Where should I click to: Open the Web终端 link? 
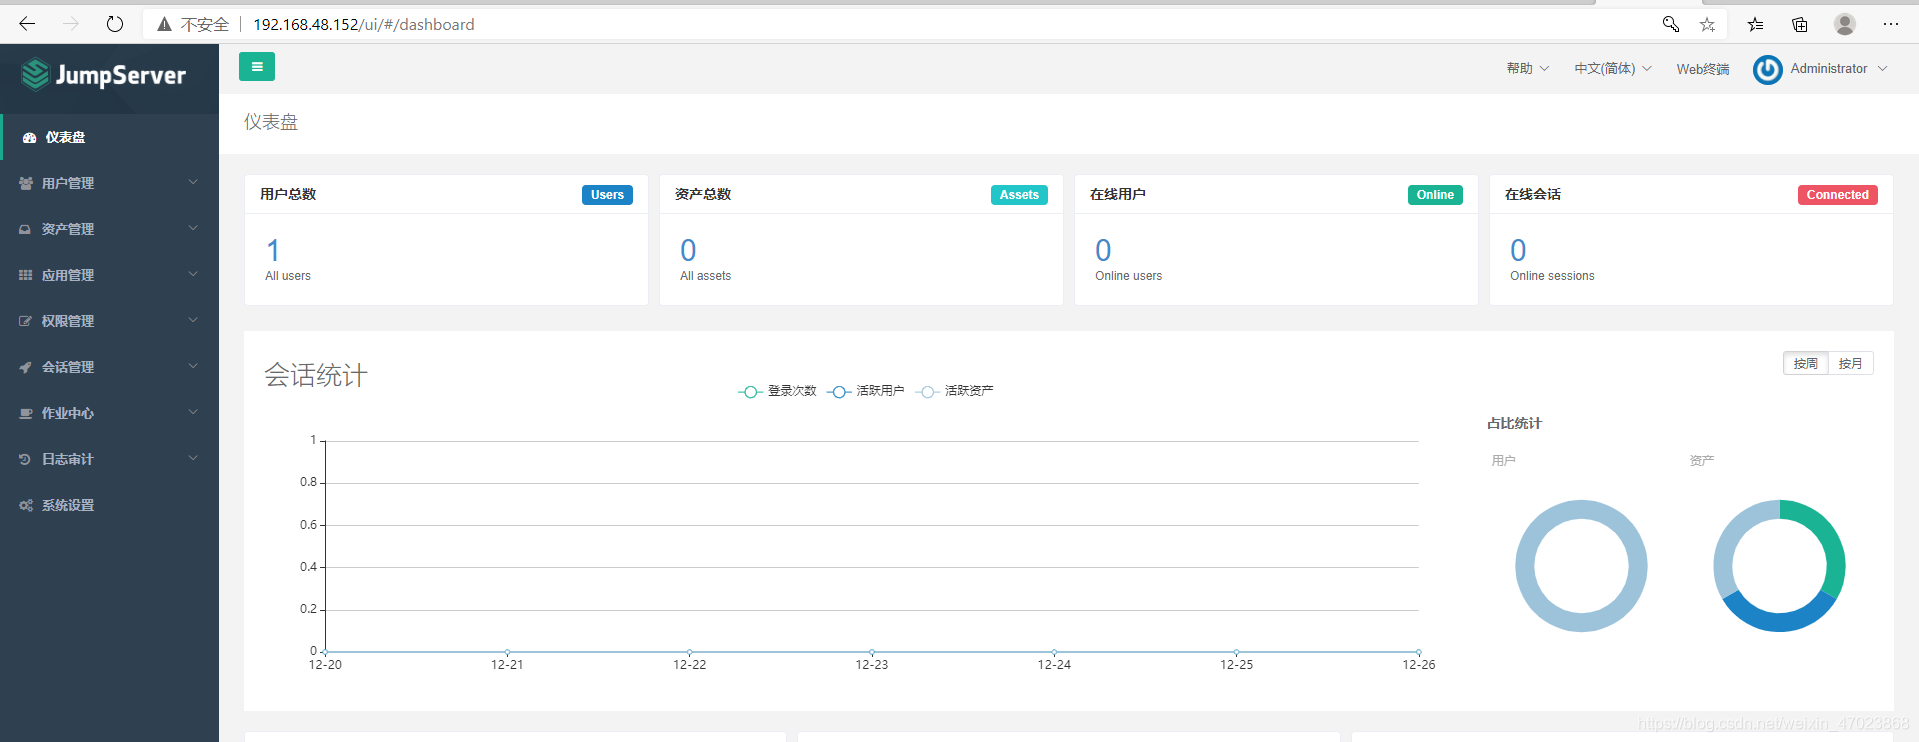coord(1703,69)
